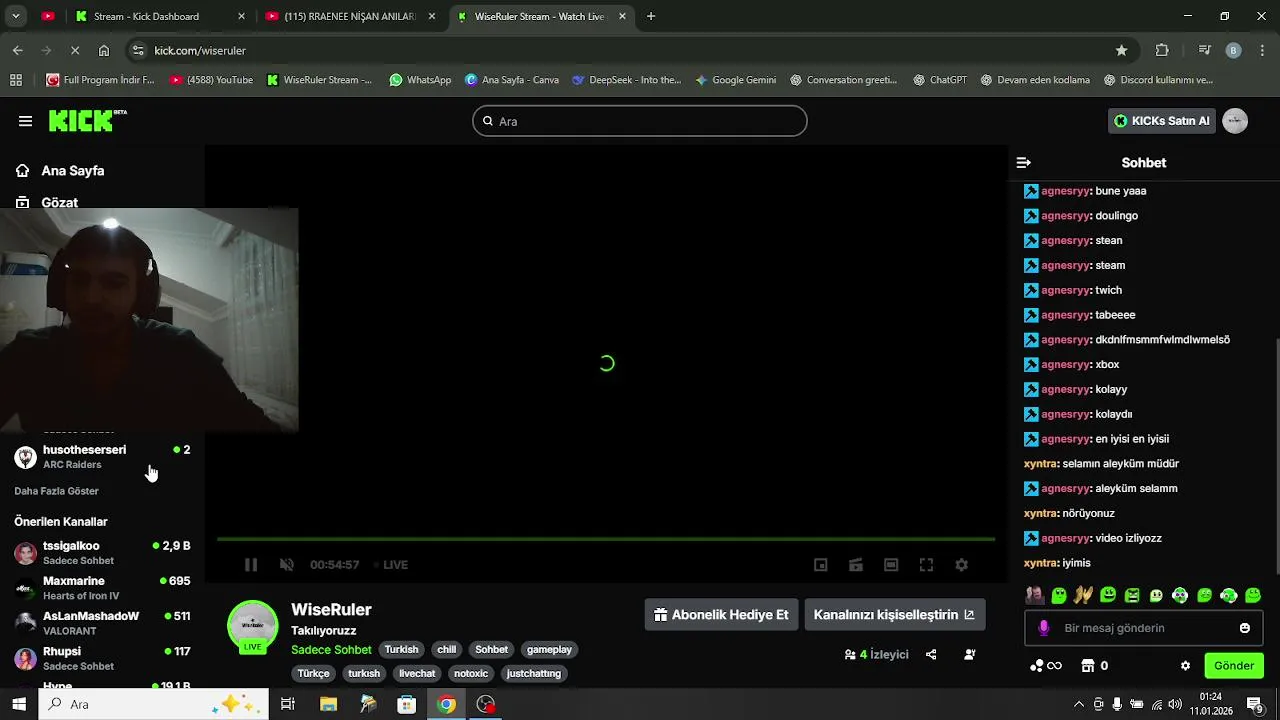
Task: Click the justchatting stream tag
Action: (534, 674)
